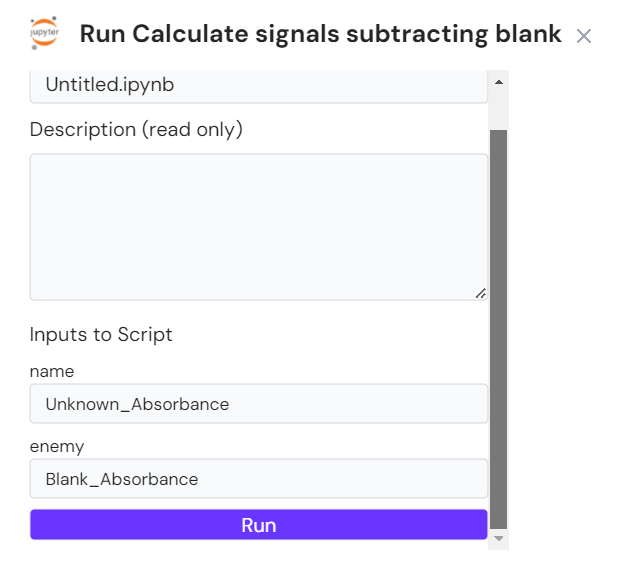Viewport: 631px width, 561px height.
Task: Select the name field containing Unknown_Absorbance
Action: pyautogui.click(x=258, y=404)
